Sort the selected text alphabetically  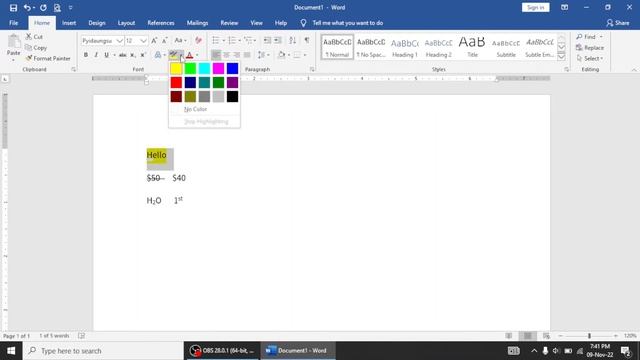pyautogui.click(x=293, y=40)
